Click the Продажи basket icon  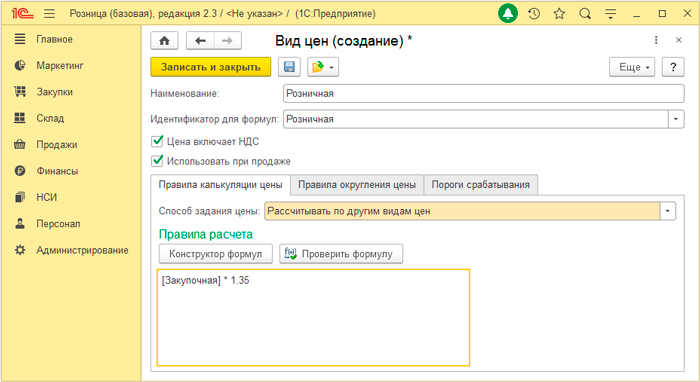20,144
